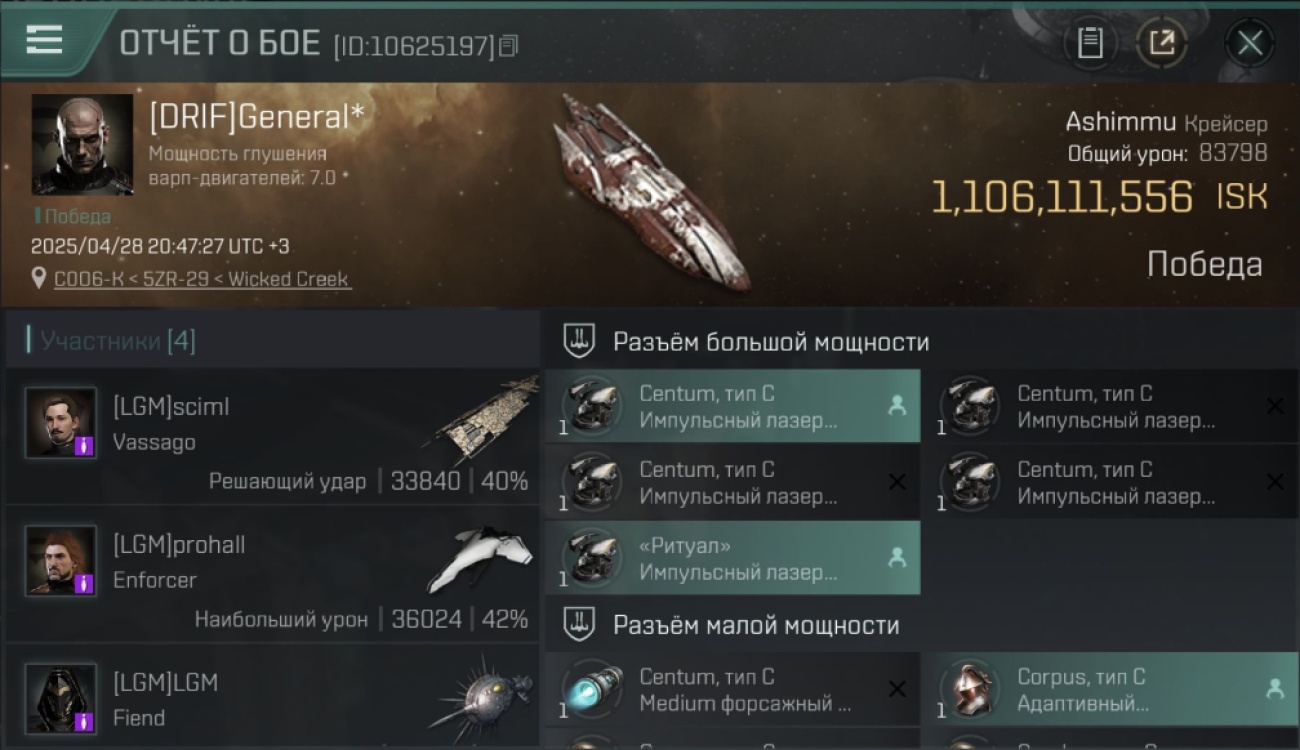This screenshot has height=750, width=1300.
Task: Tap the info badge on prohall's portrait
Action: (x=84, y=584)
